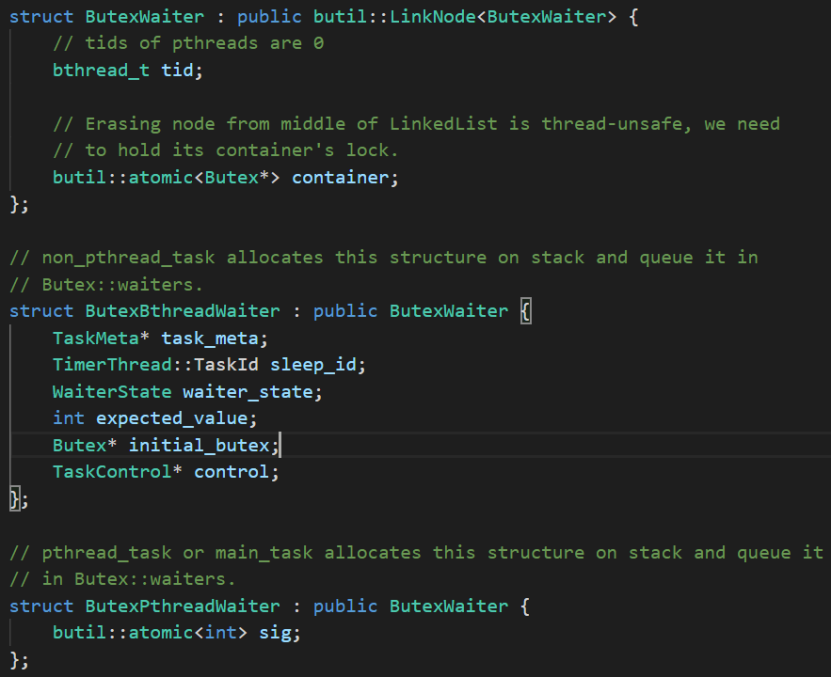Click comment line 'Erasing node from middle of LinkedList'
The width and height of the screenshot is (831, 678).
[416, 124]
